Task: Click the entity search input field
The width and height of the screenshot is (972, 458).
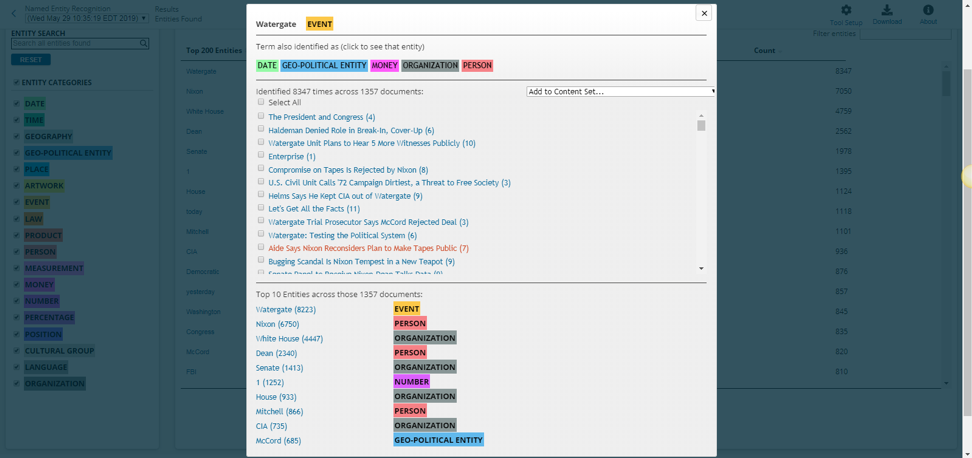Action: (74, 44)
